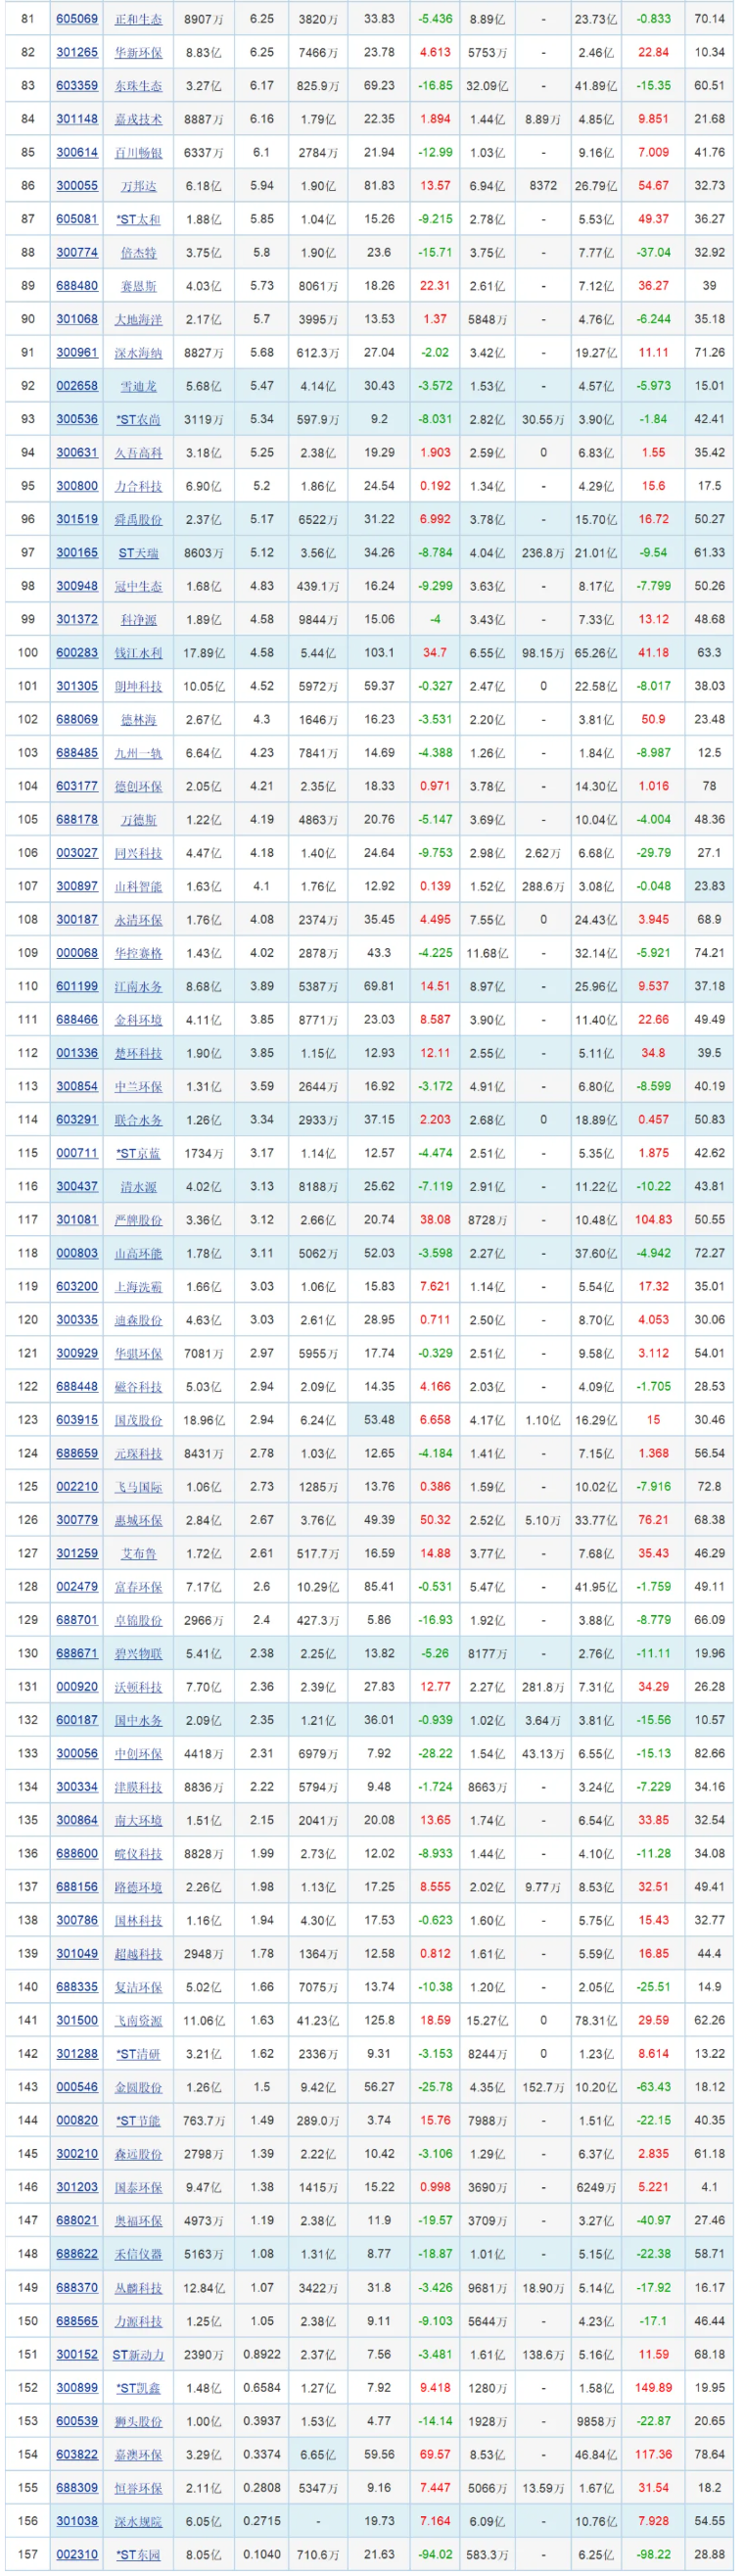Open stock code 688485
This screenshot has width=744, height=2576.
tap(77, 753)
